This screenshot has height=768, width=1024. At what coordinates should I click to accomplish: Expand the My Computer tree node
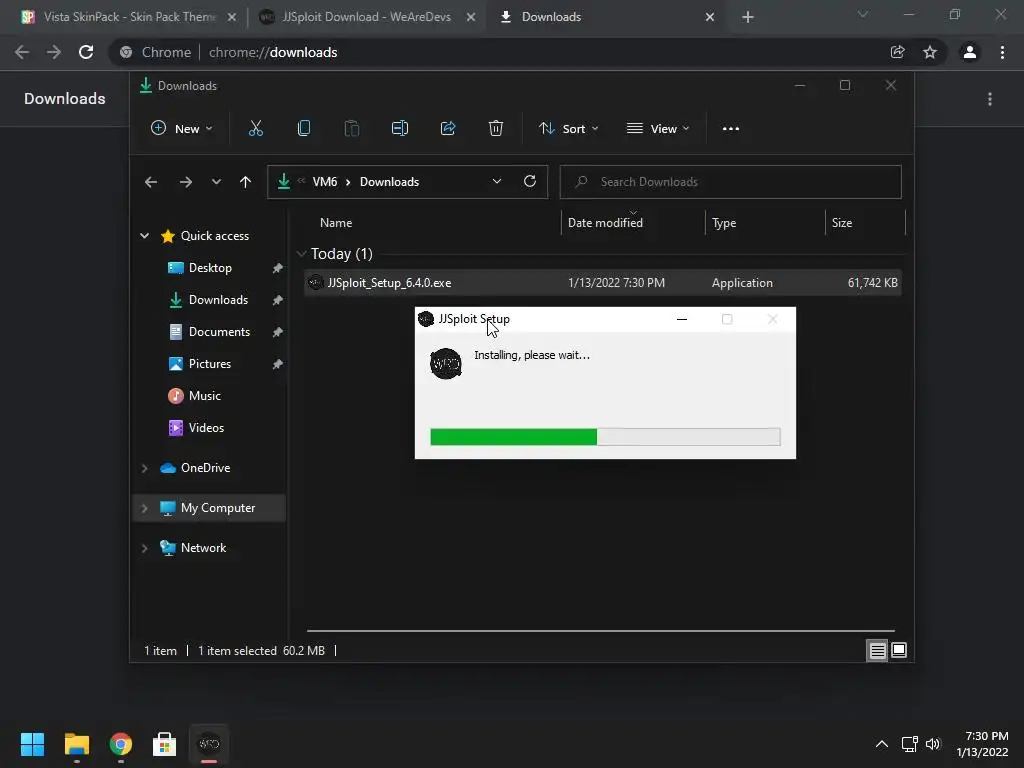coord(144,508)
